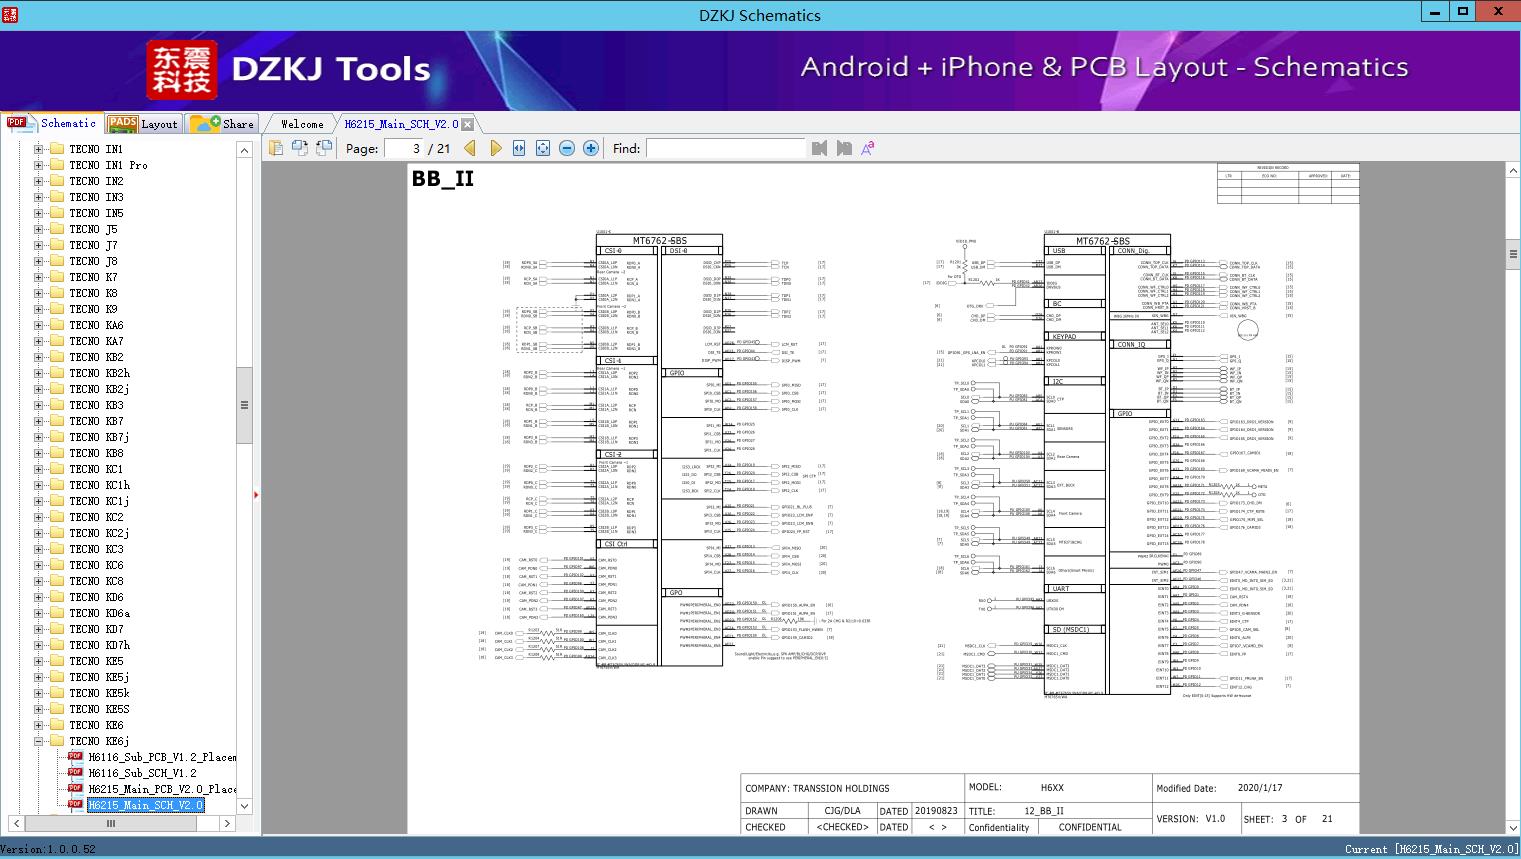
Task: Select TECNO KE5k tree item
Action: tap(99, 693)
